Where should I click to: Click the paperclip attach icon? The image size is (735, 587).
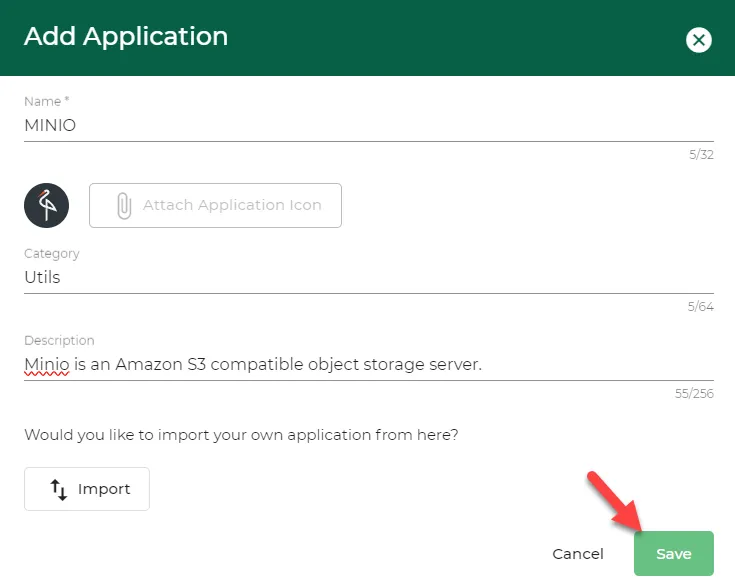pos(124,205)
